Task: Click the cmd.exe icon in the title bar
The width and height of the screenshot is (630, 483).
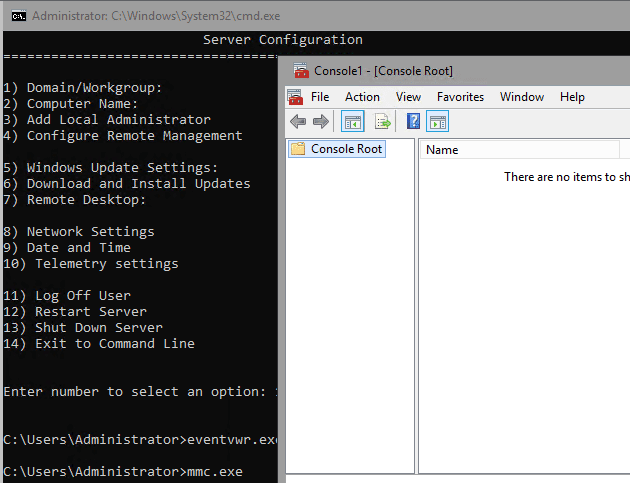Action: click(x=16, y=16)
